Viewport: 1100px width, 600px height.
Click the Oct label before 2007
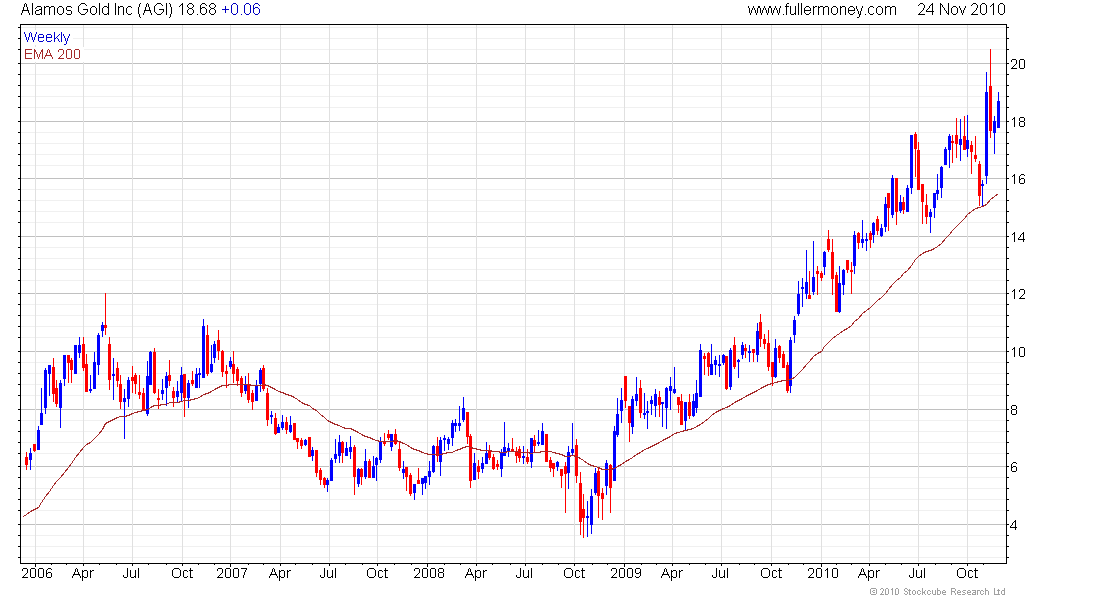pyautogui.click(x=182, y=573)
